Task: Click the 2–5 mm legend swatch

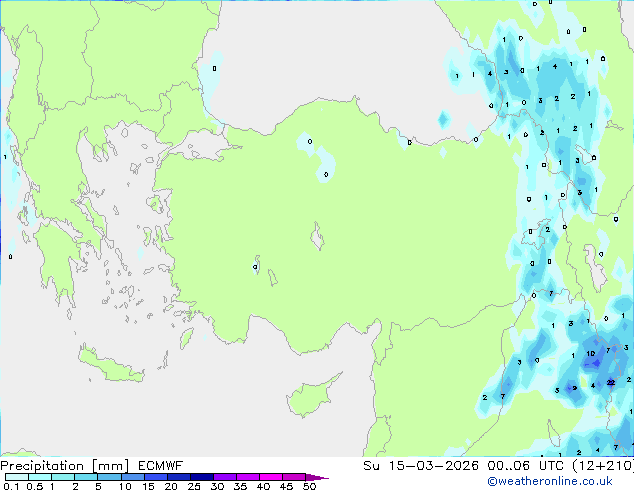Action: coord(86,477)
